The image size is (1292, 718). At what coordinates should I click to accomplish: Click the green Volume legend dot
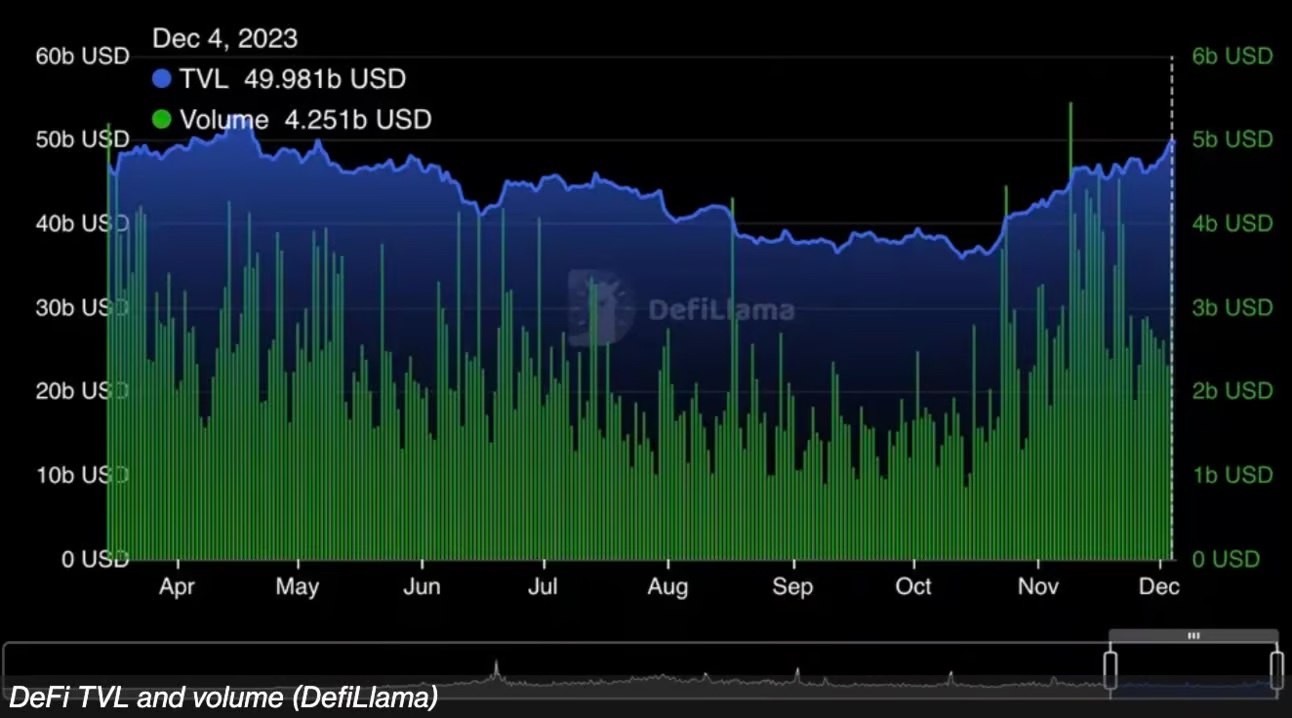click(164, 120)
